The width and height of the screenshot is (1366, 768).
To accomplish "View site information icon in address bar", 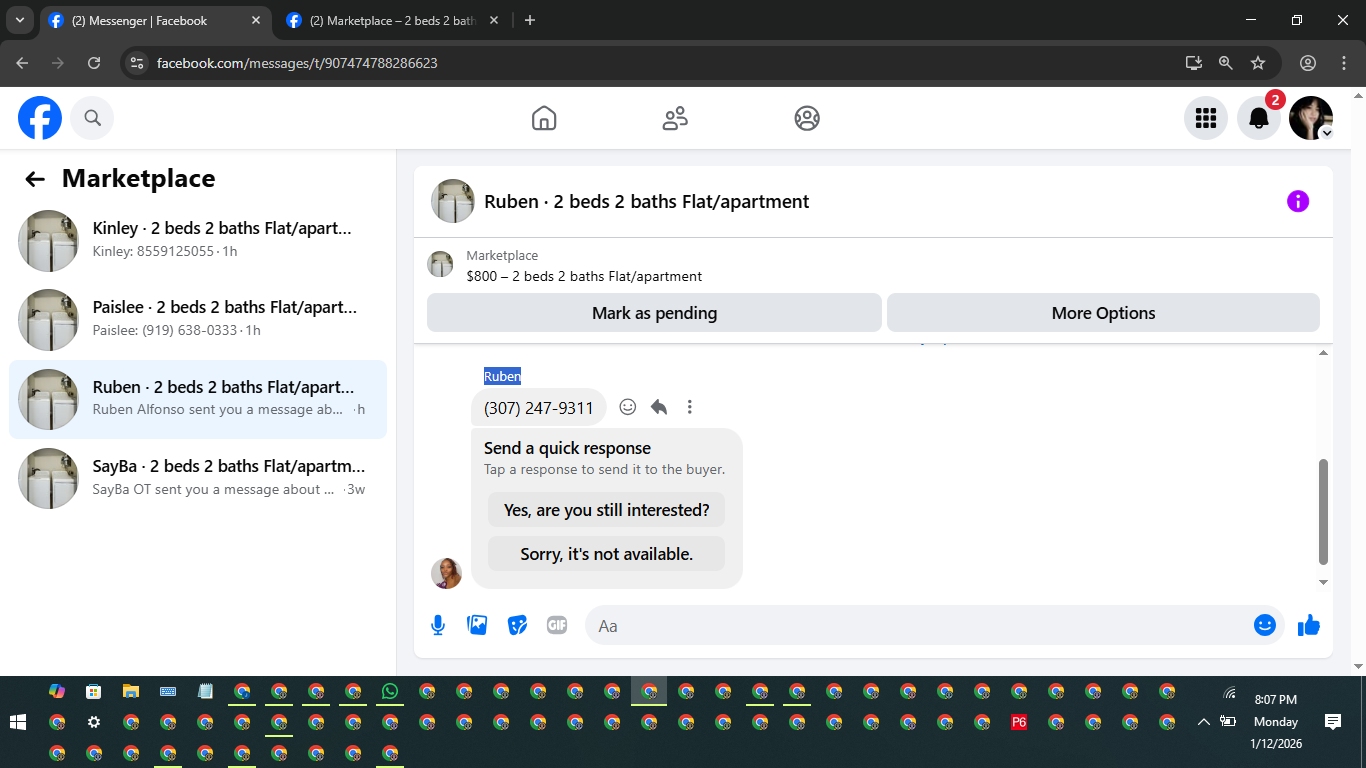I will (138, 63).
